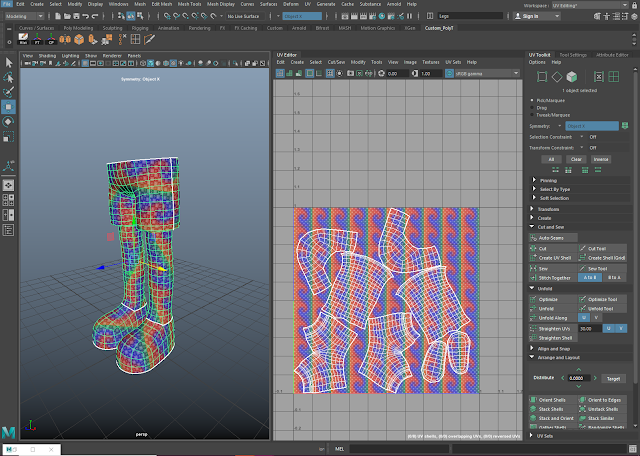The height and width of the screenshot is (456, 640).
Task: Enable Tweak/Marquee selection mode
Action: click(532, 115)
